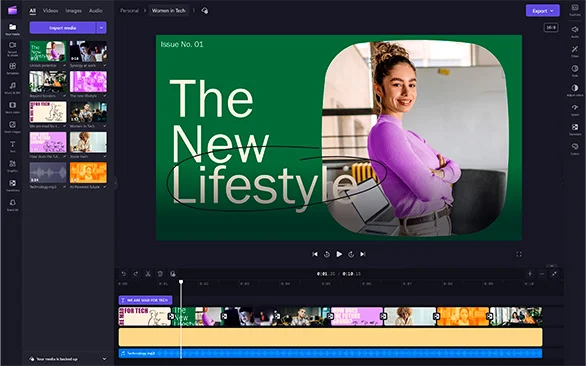
Task: Open the Colors panel on the right
Action: (575, 148)
